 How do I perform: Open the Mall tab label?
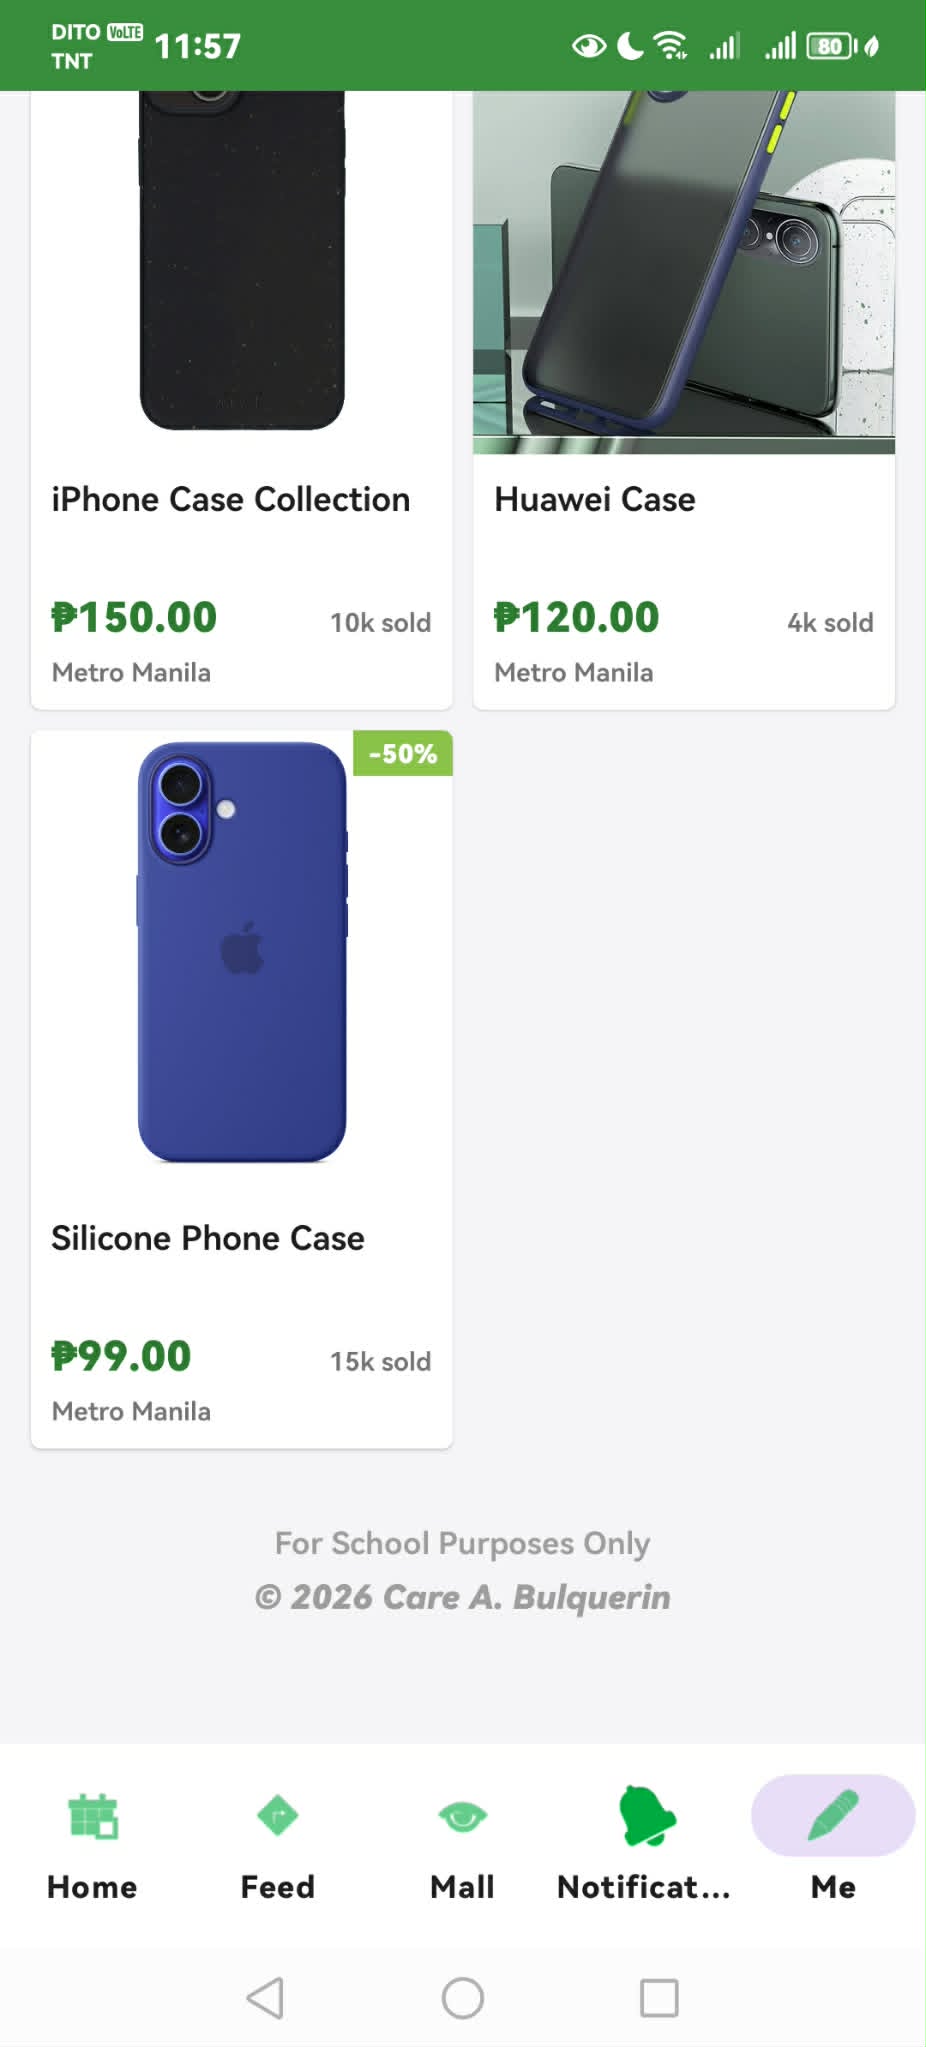[462, 1887]
